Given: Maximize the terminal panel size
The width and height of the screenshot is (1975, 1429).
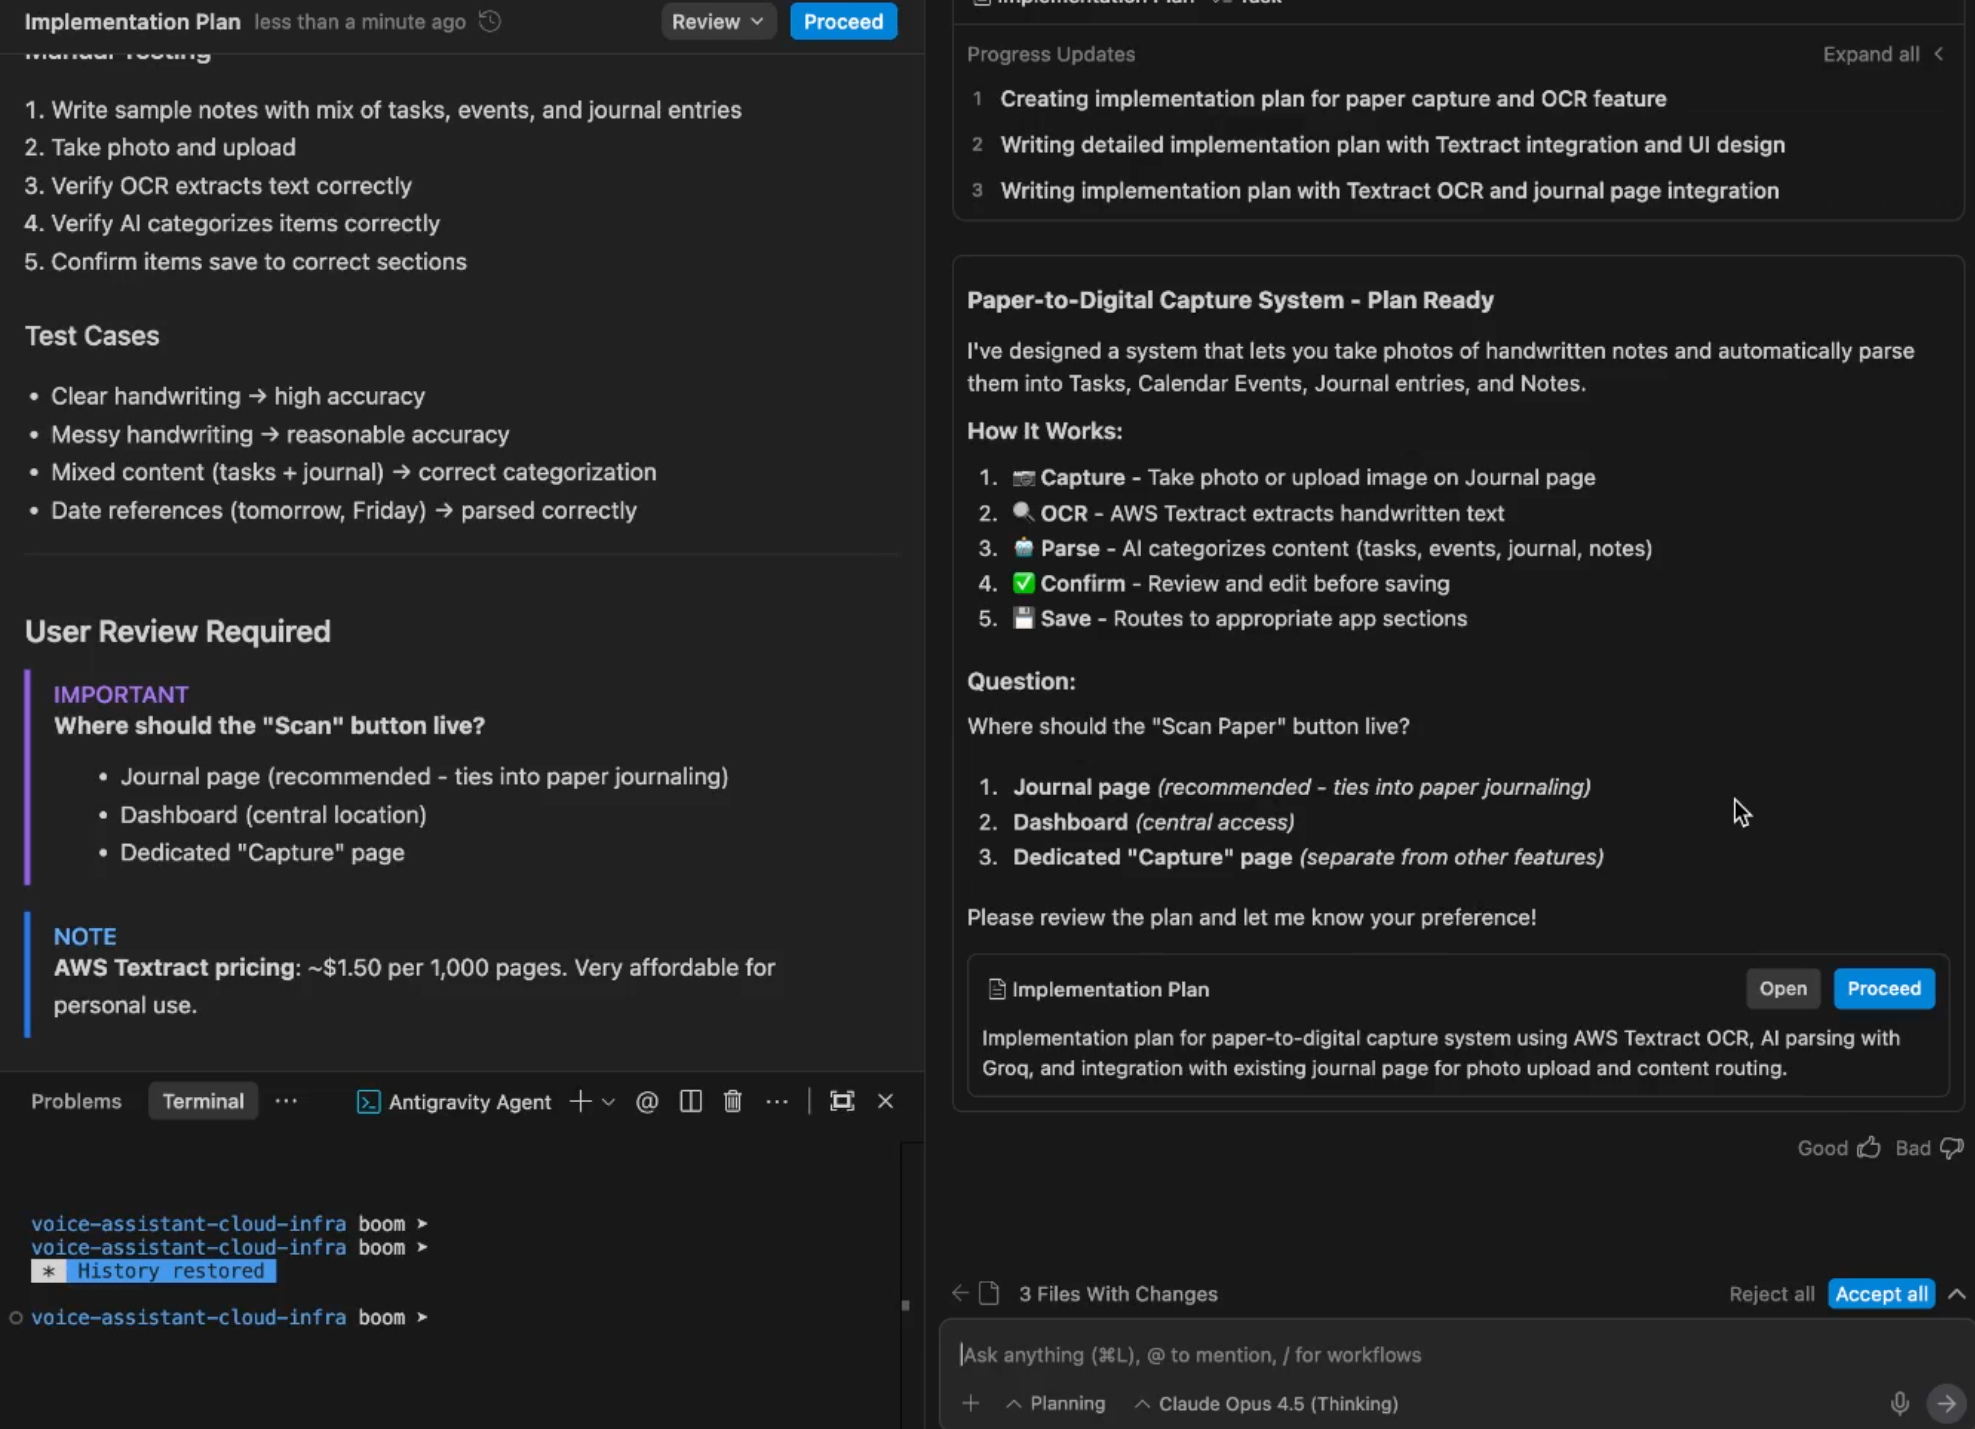Looking at the screenshot, I should coord(842,1101).
